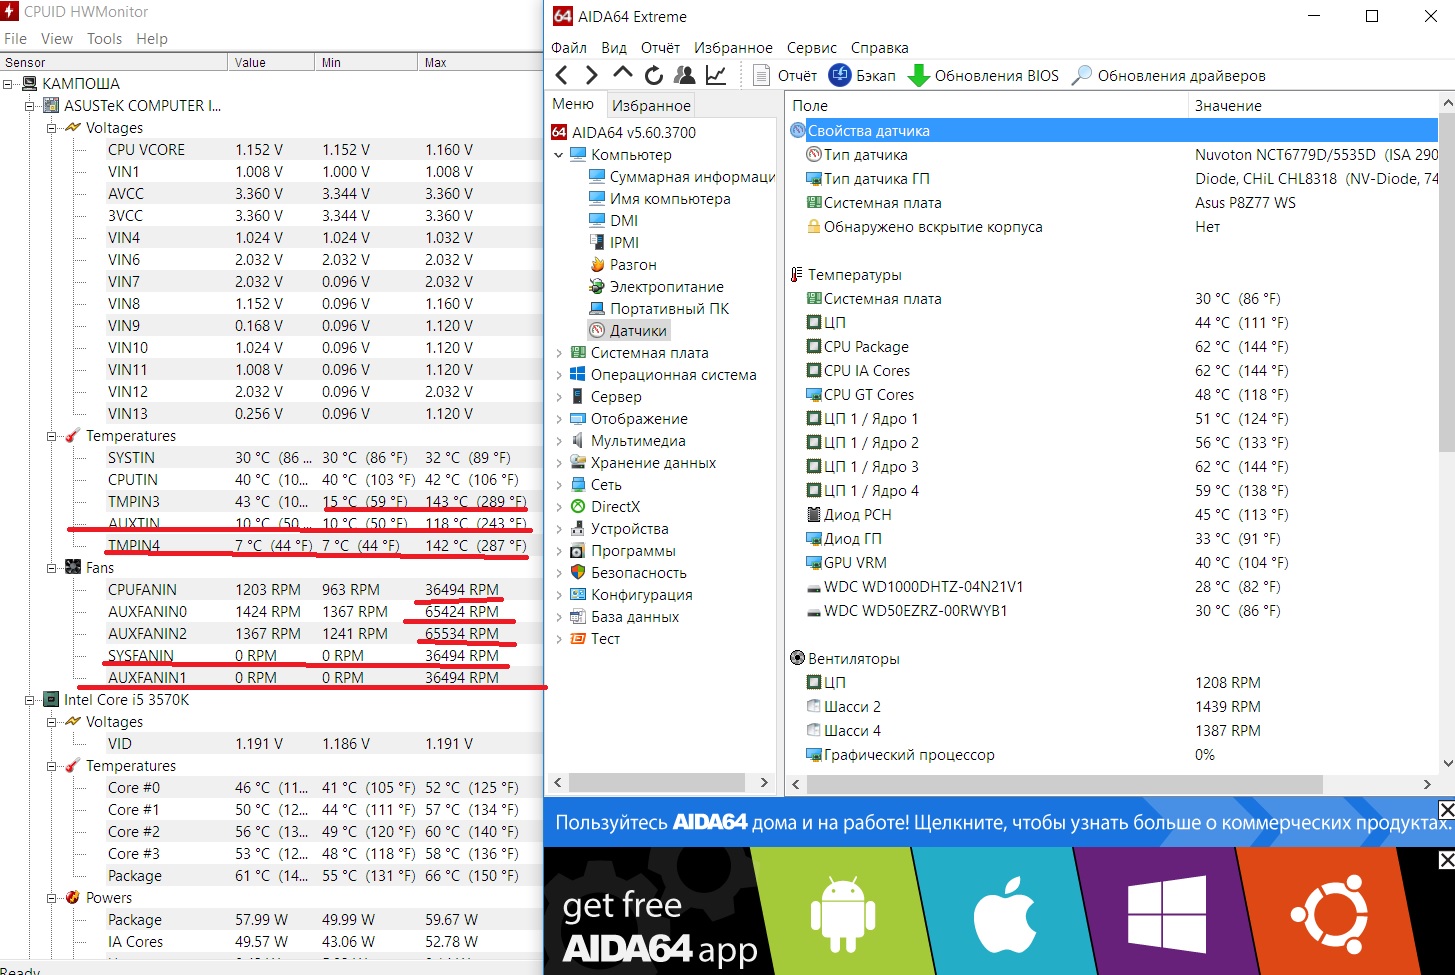Open the Справка menu in AIDA64
1455x975 pixels.
pos(880,47)
